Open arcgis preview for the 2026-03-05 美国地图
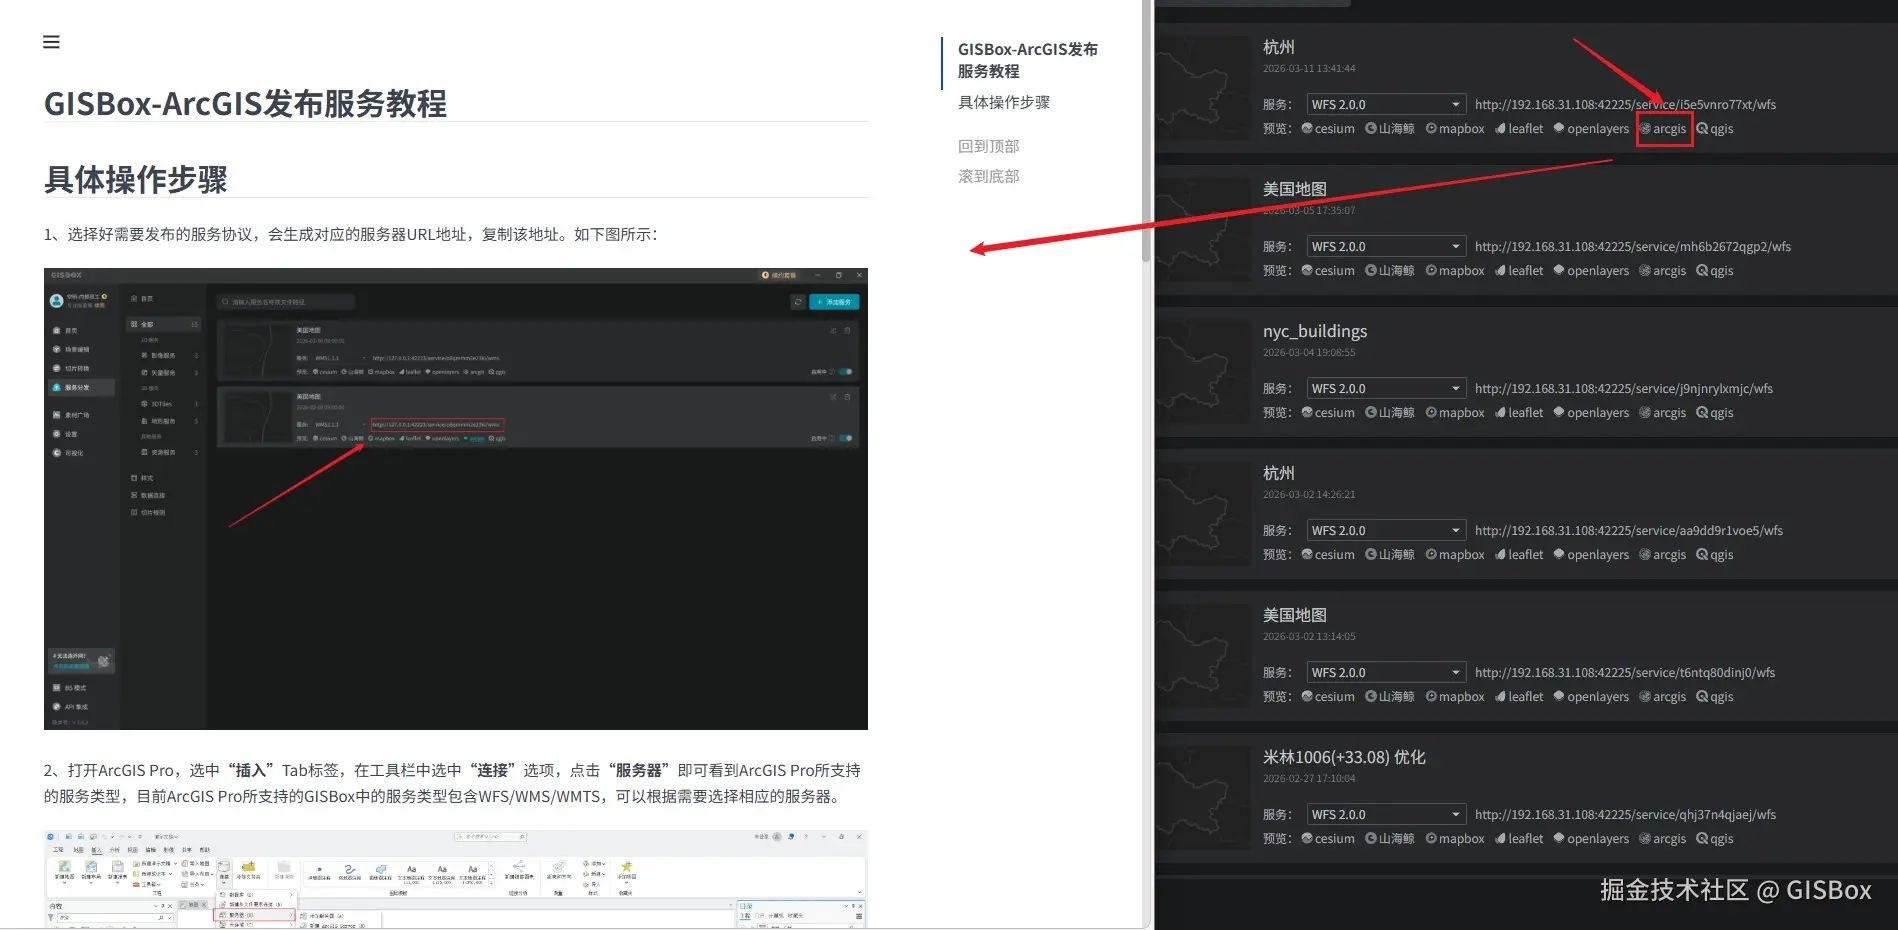The width and height of the screenshot is (1898, 930). [x=1663, y=270]
